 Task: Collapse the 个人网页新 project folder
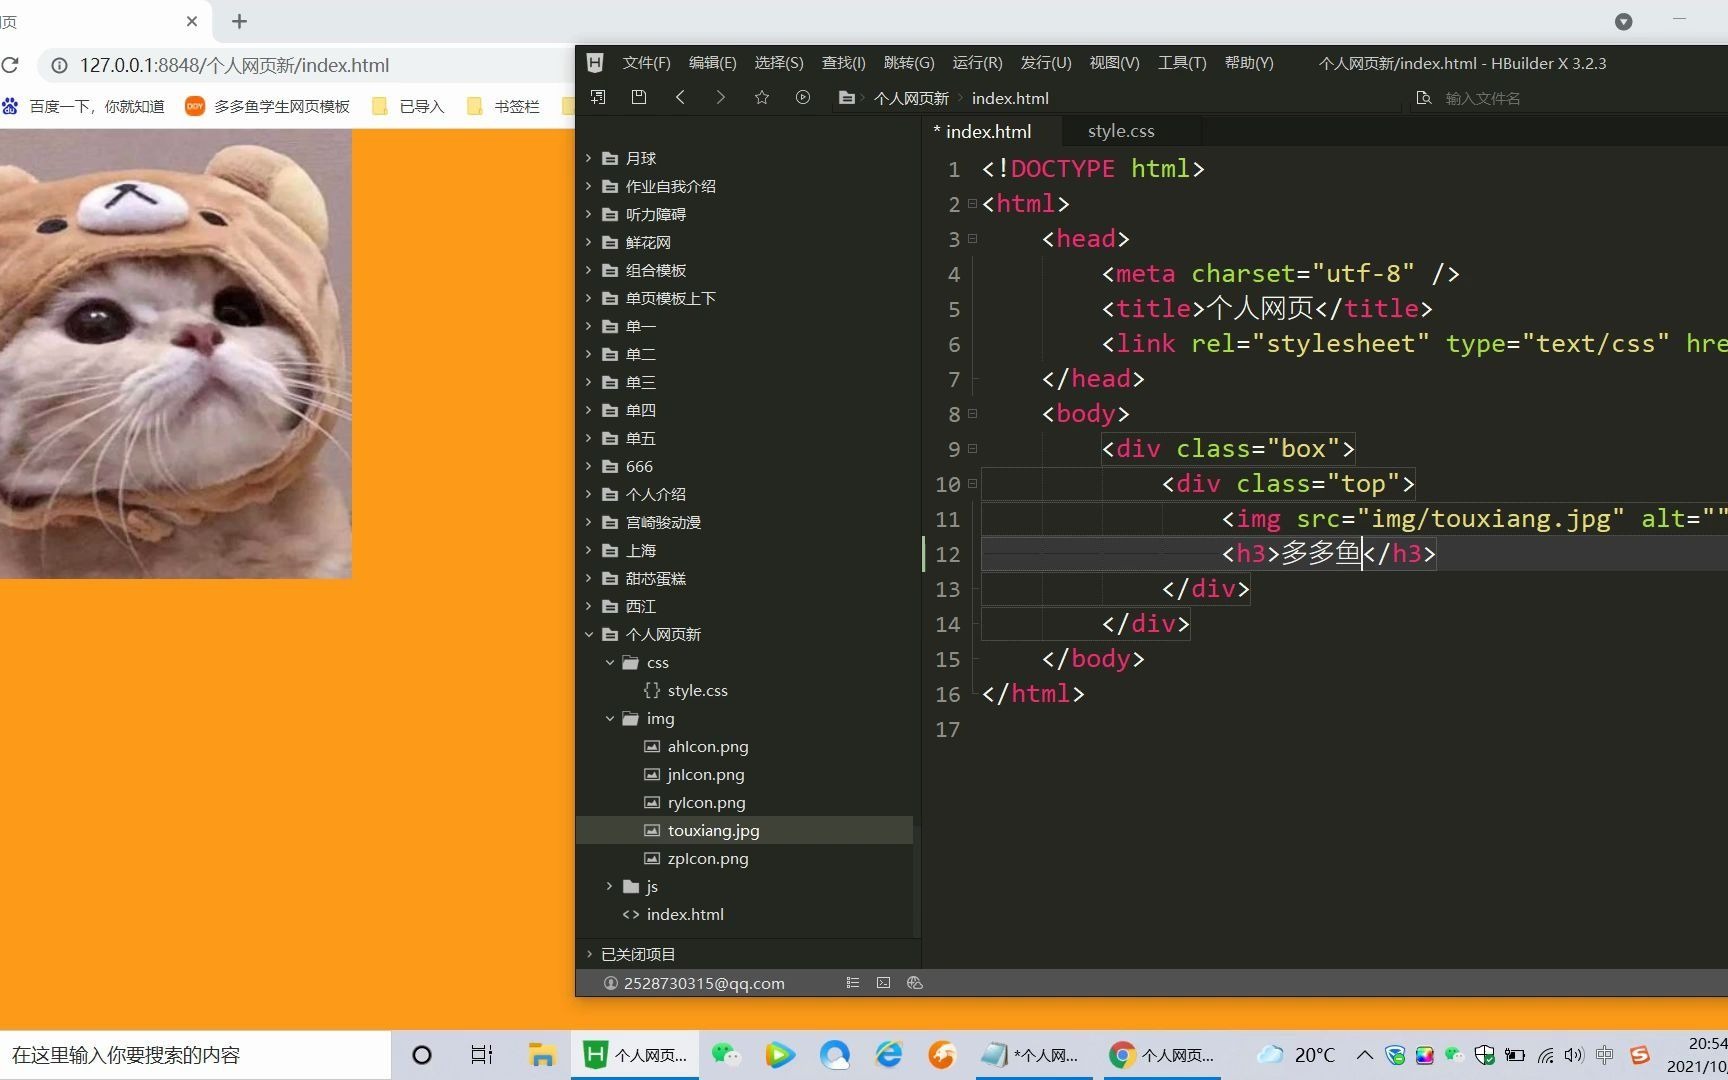click(589, 634)
